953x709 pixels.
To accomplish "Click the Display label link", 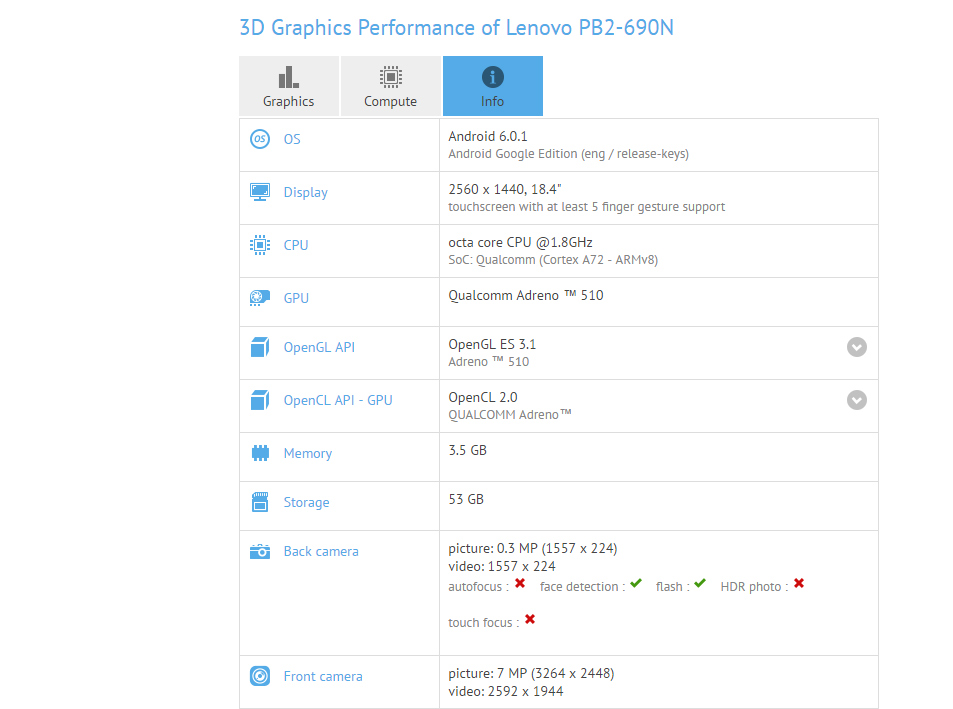I will click(306, 193).
